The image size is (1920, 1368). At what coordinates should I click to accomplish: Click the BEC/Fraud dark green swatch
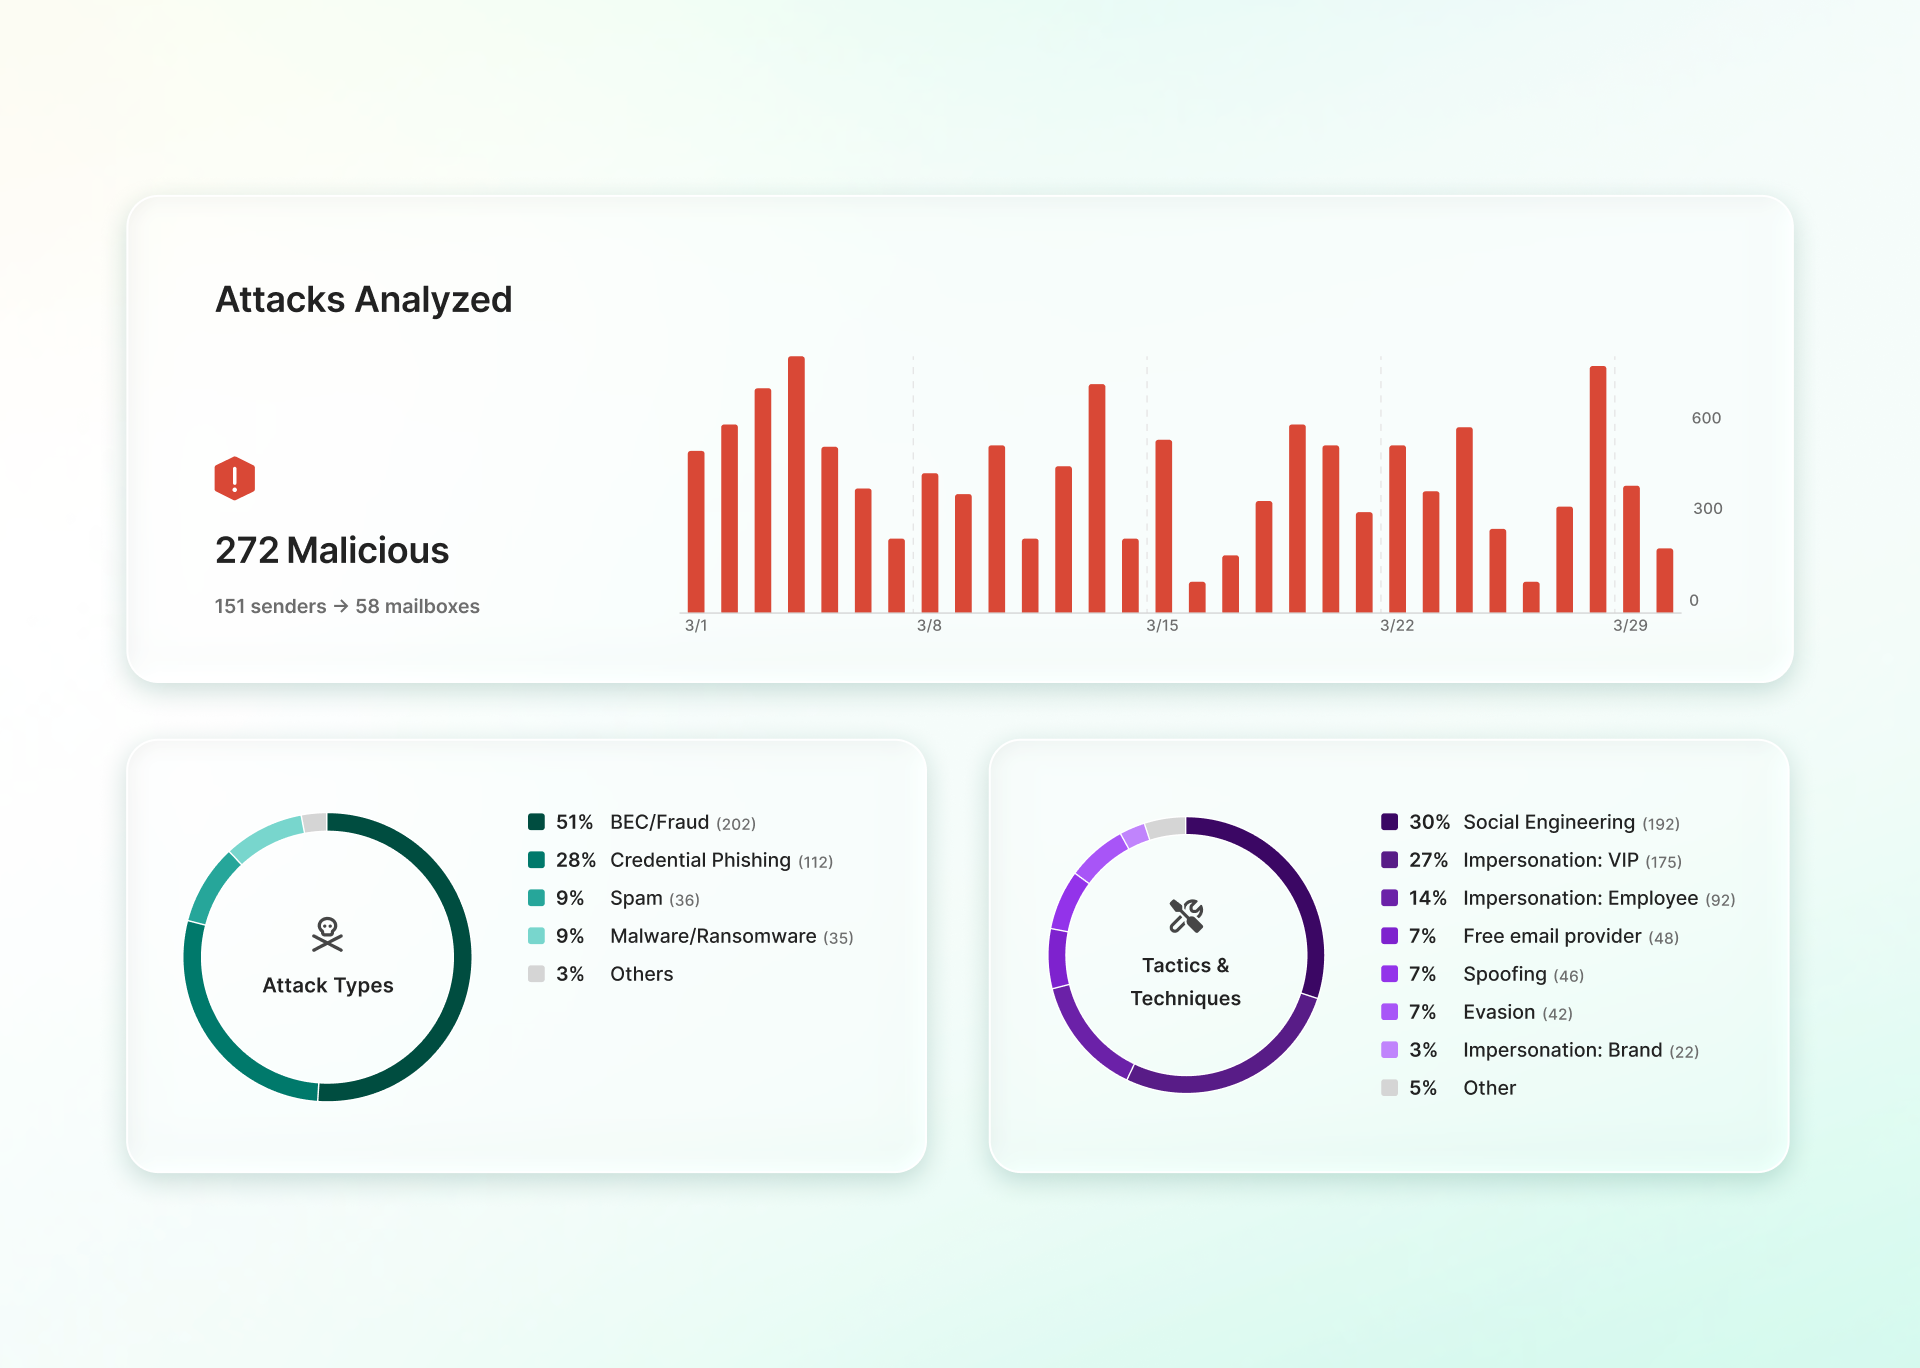536,822
